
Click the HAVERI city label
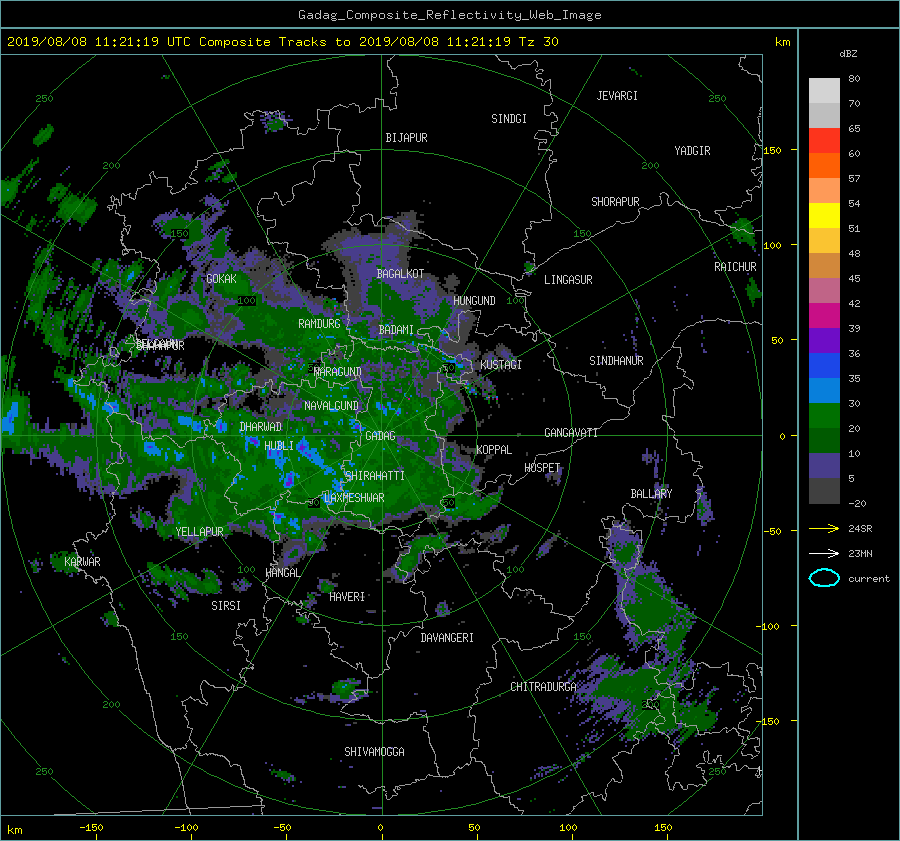coord(347,597)
